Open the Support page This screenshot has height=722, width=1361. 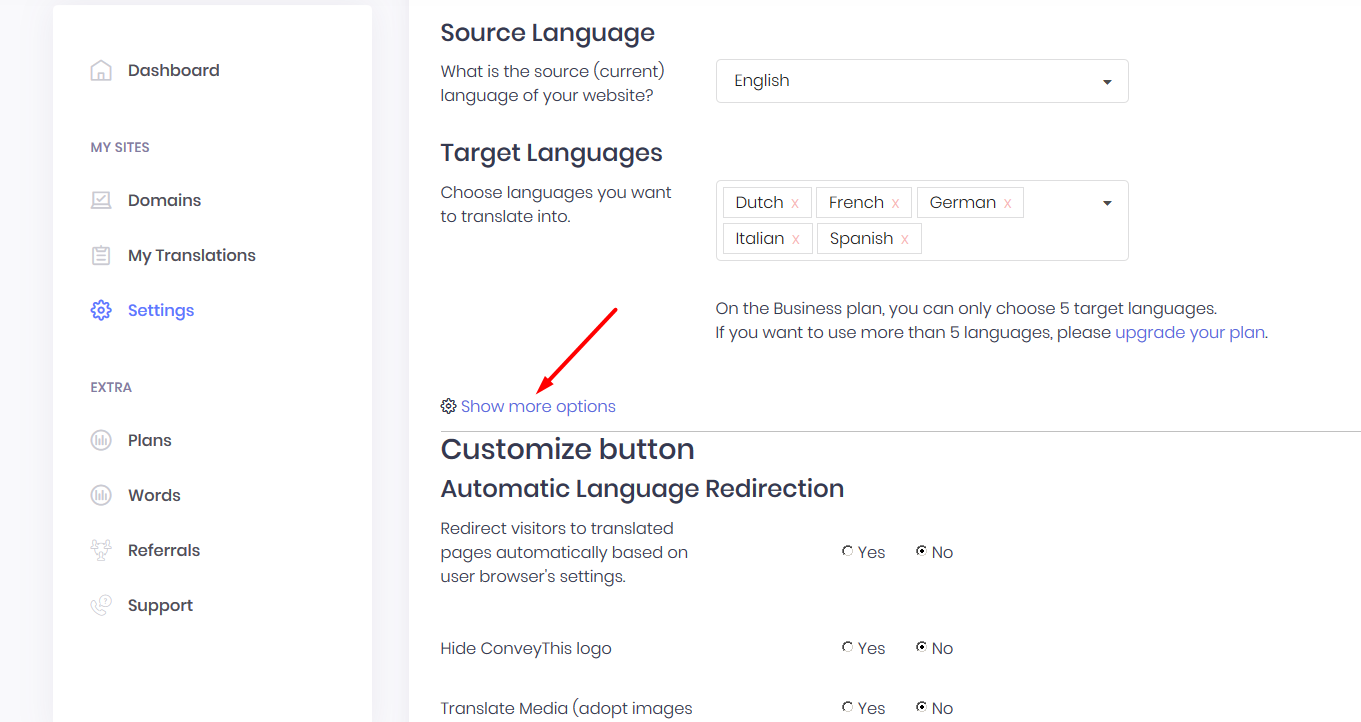click(160, 605)
